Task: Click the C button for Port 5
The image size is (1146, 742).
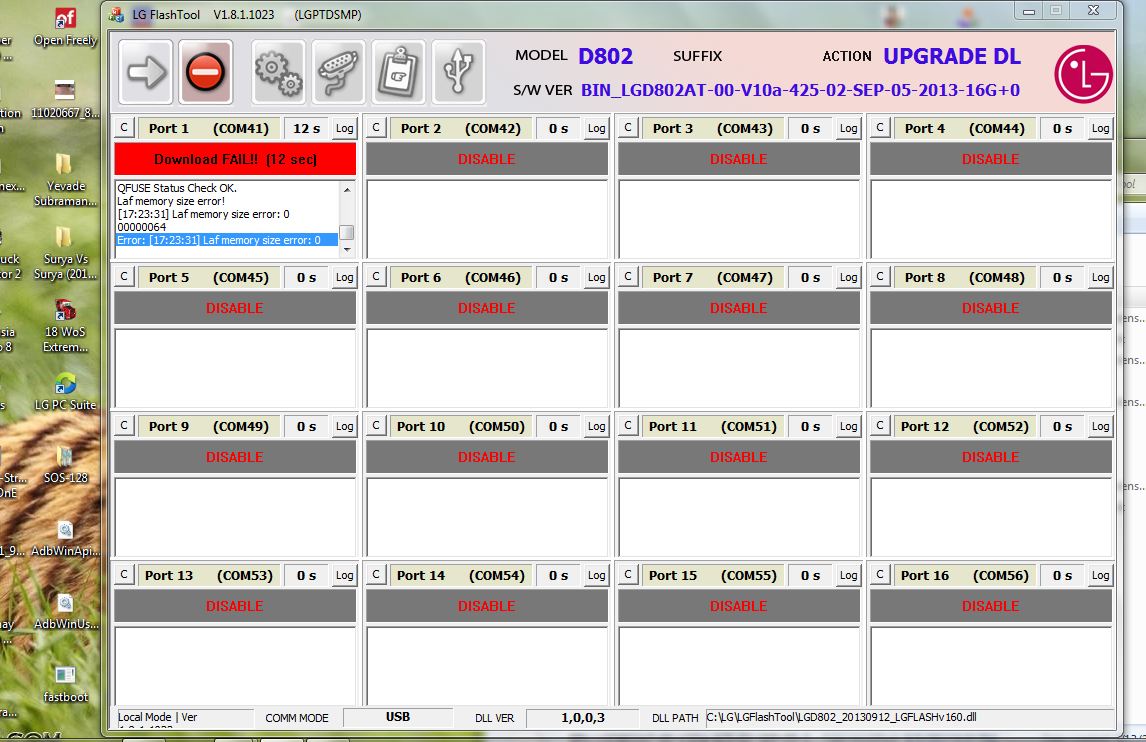Action: [x=124, y=277]
